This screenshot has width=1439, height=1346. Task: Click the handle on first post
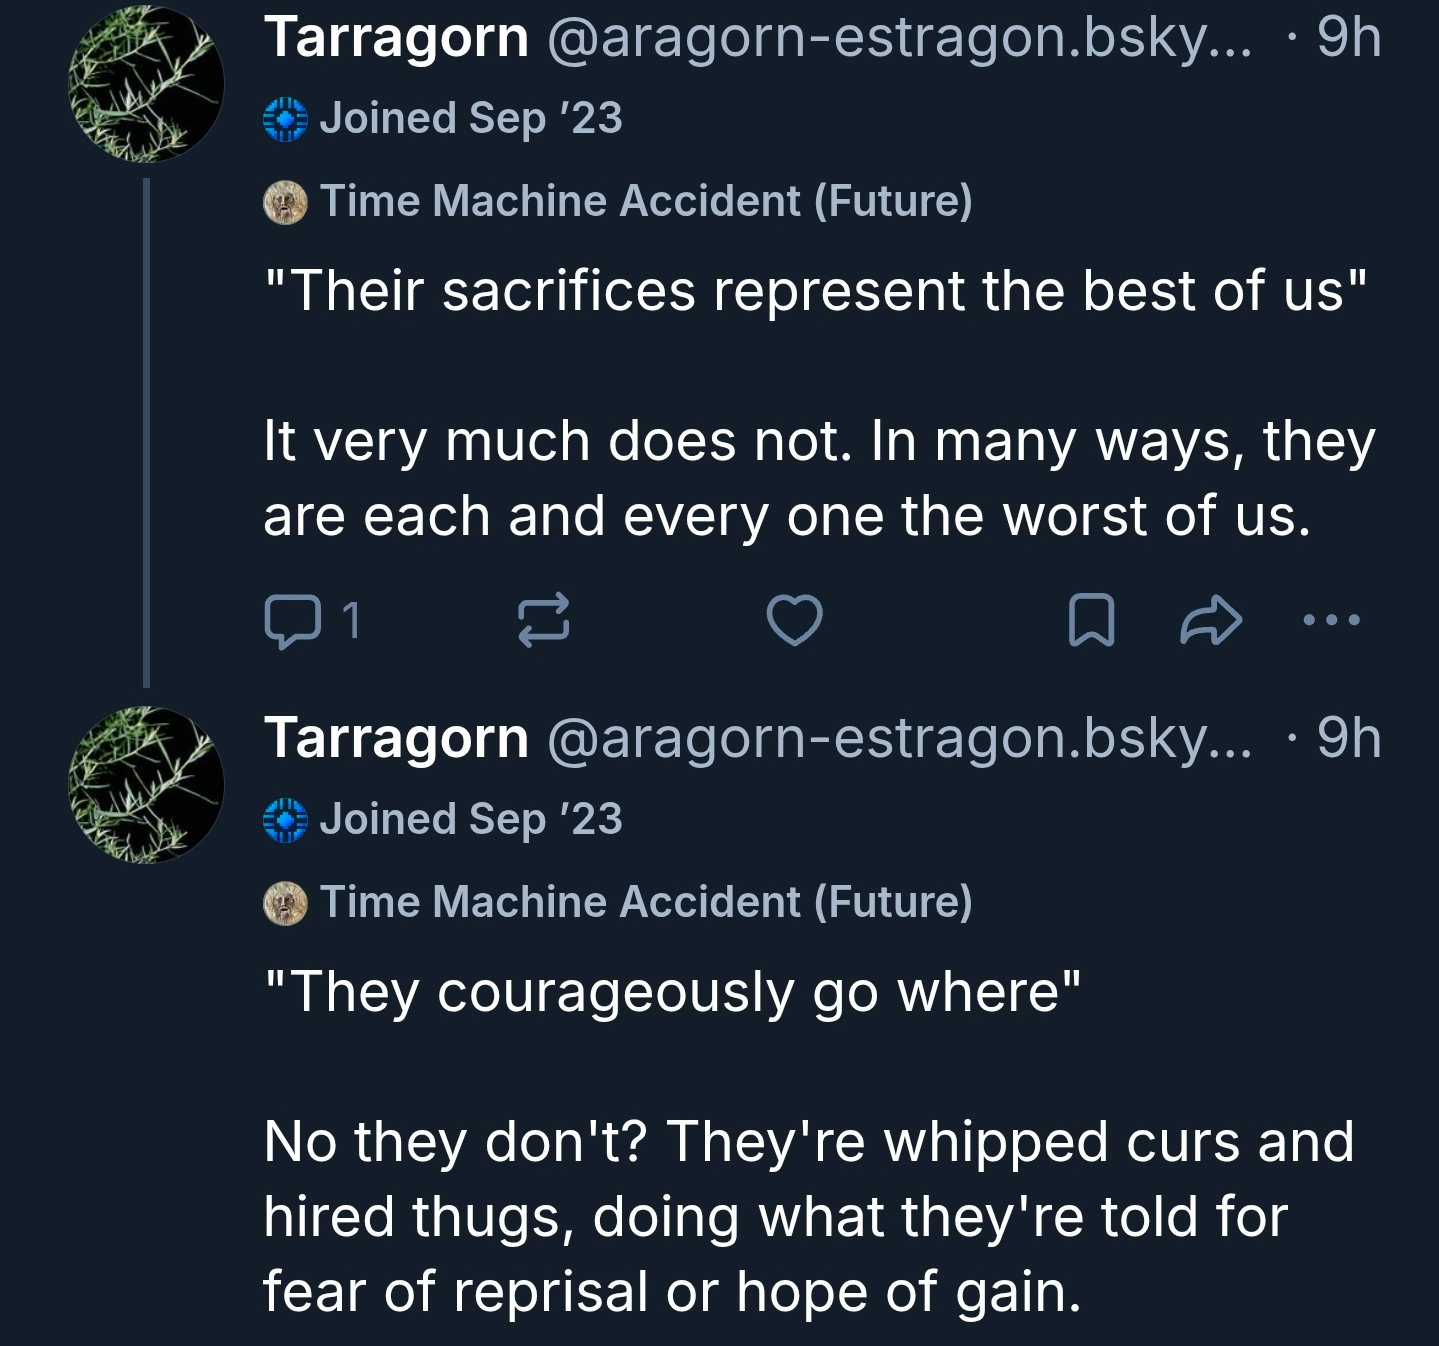tap(899, 38)
